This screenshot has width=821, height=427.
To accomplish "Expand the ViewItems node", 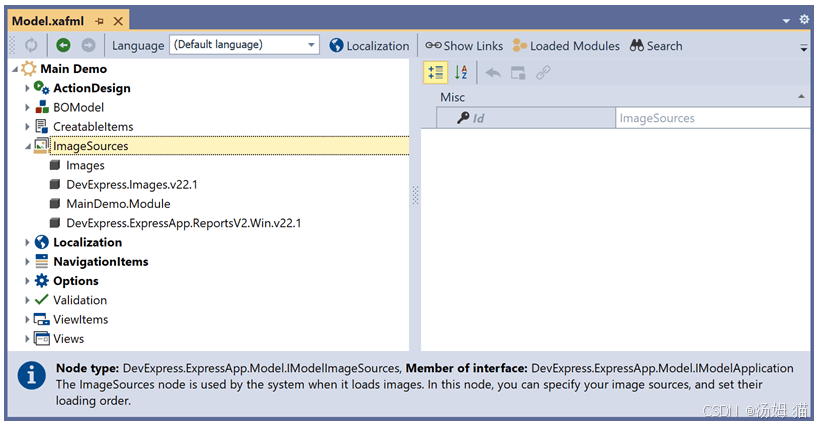I will click(x=27, y=320).
